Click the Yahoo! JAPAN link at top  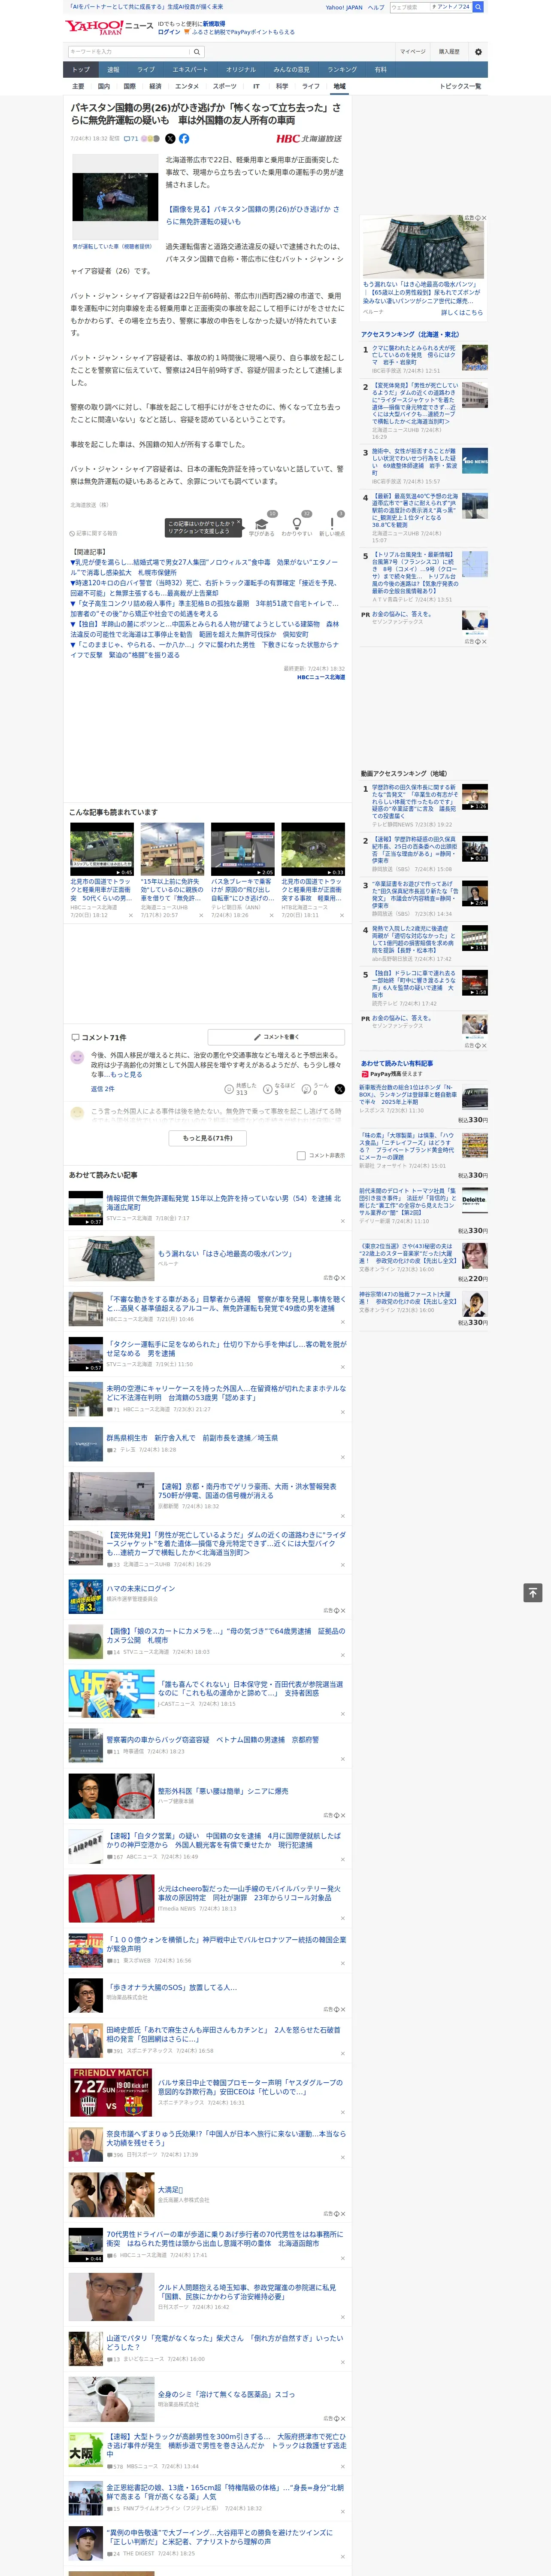click(344, 7)
